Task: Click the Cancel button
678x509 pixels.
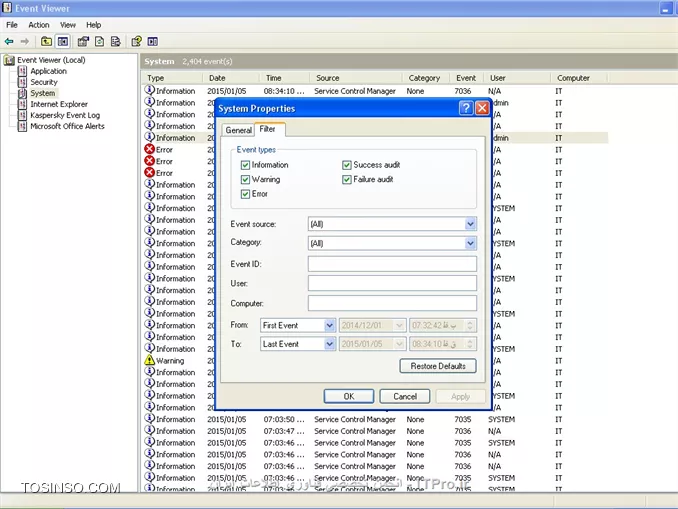Action: [405, 397]
